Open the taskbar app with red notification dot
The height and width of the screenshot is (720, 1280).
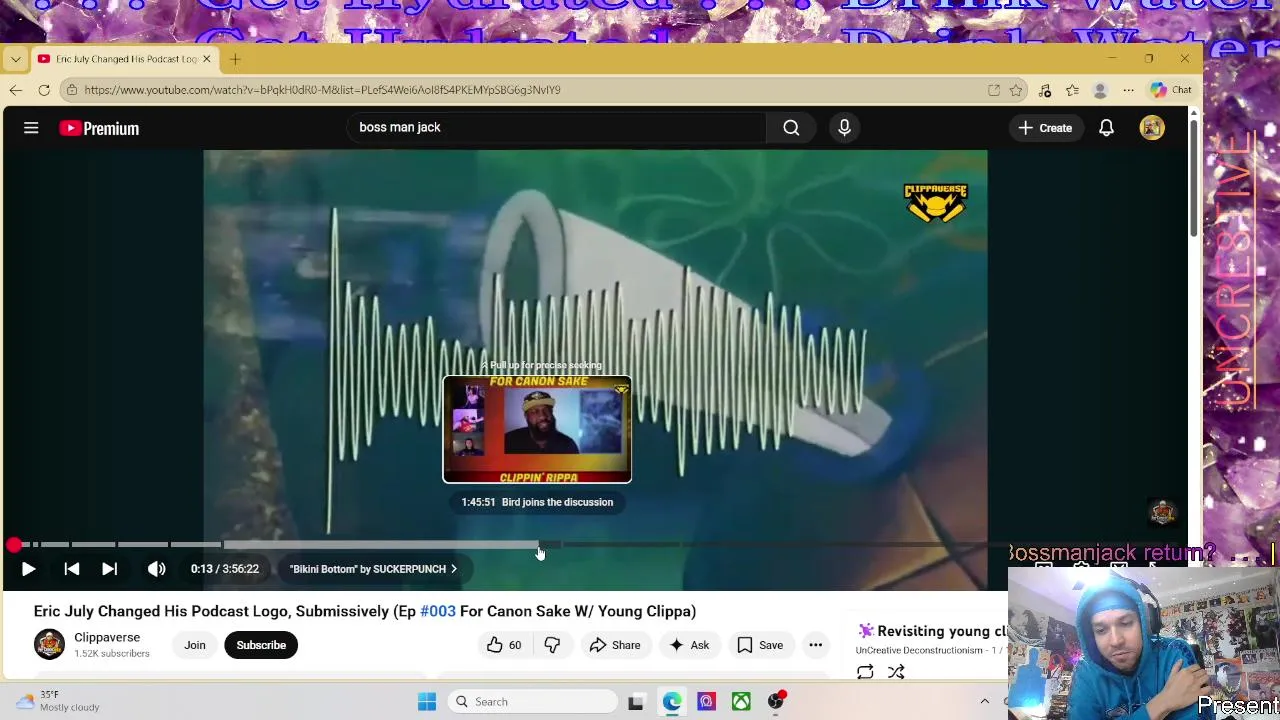(776, 702)
